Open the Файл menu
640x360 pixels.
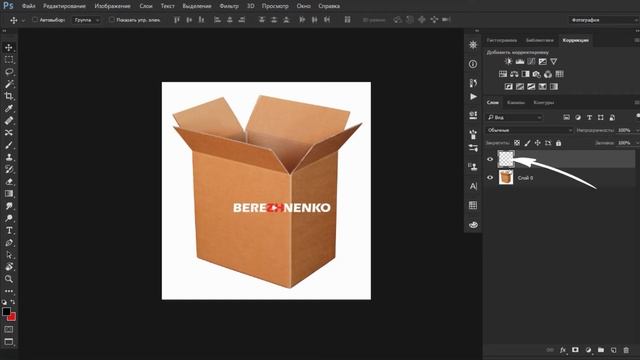[x=28, y=6]
